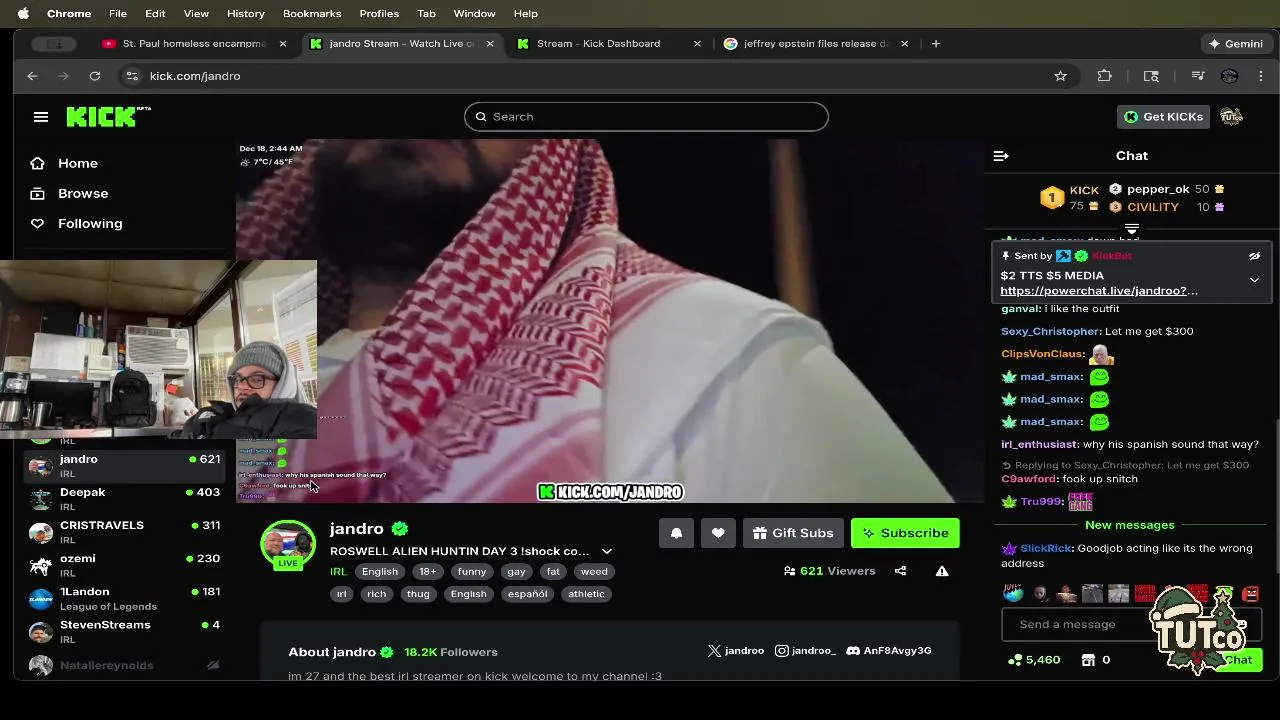Share the stream via share icon
Viewport: 1280px width, 720px height.
900,571
